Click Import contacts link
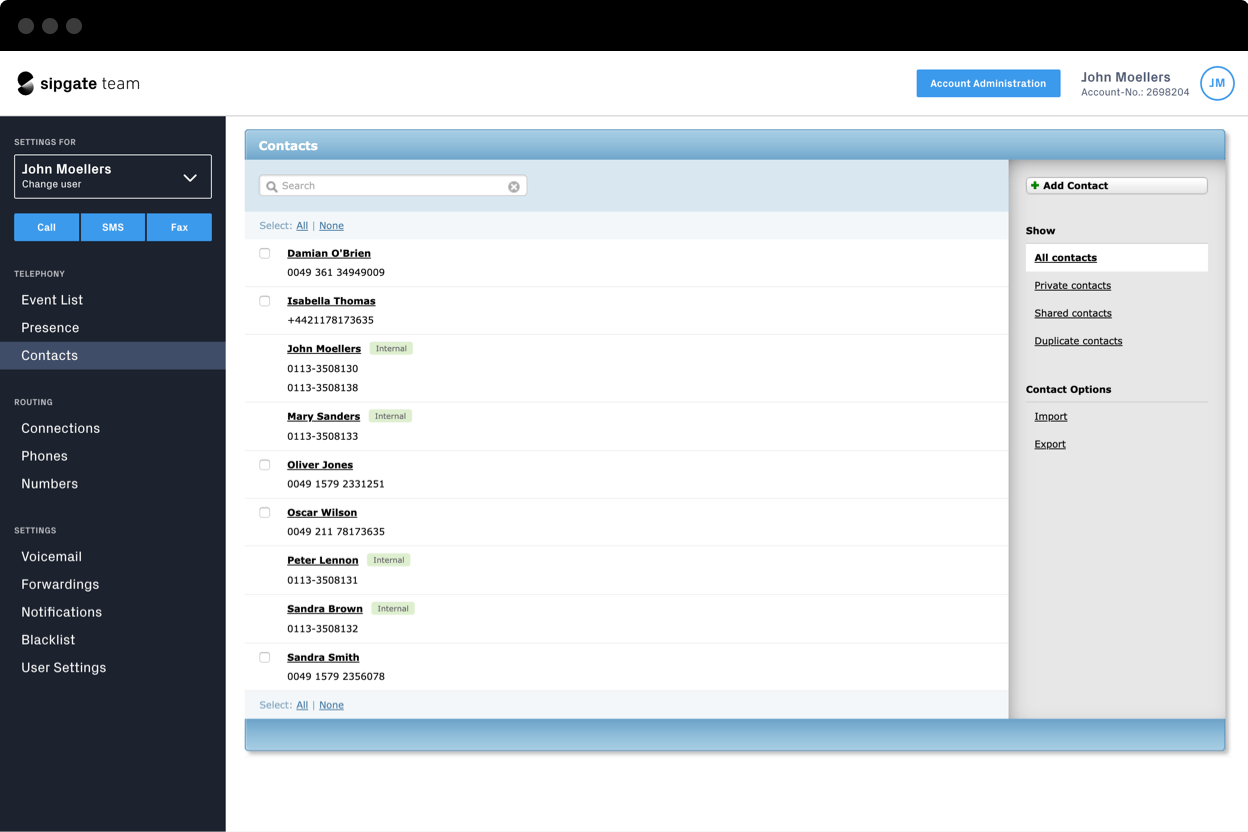Screen dimensions: 1248x832 point(1051,417)
